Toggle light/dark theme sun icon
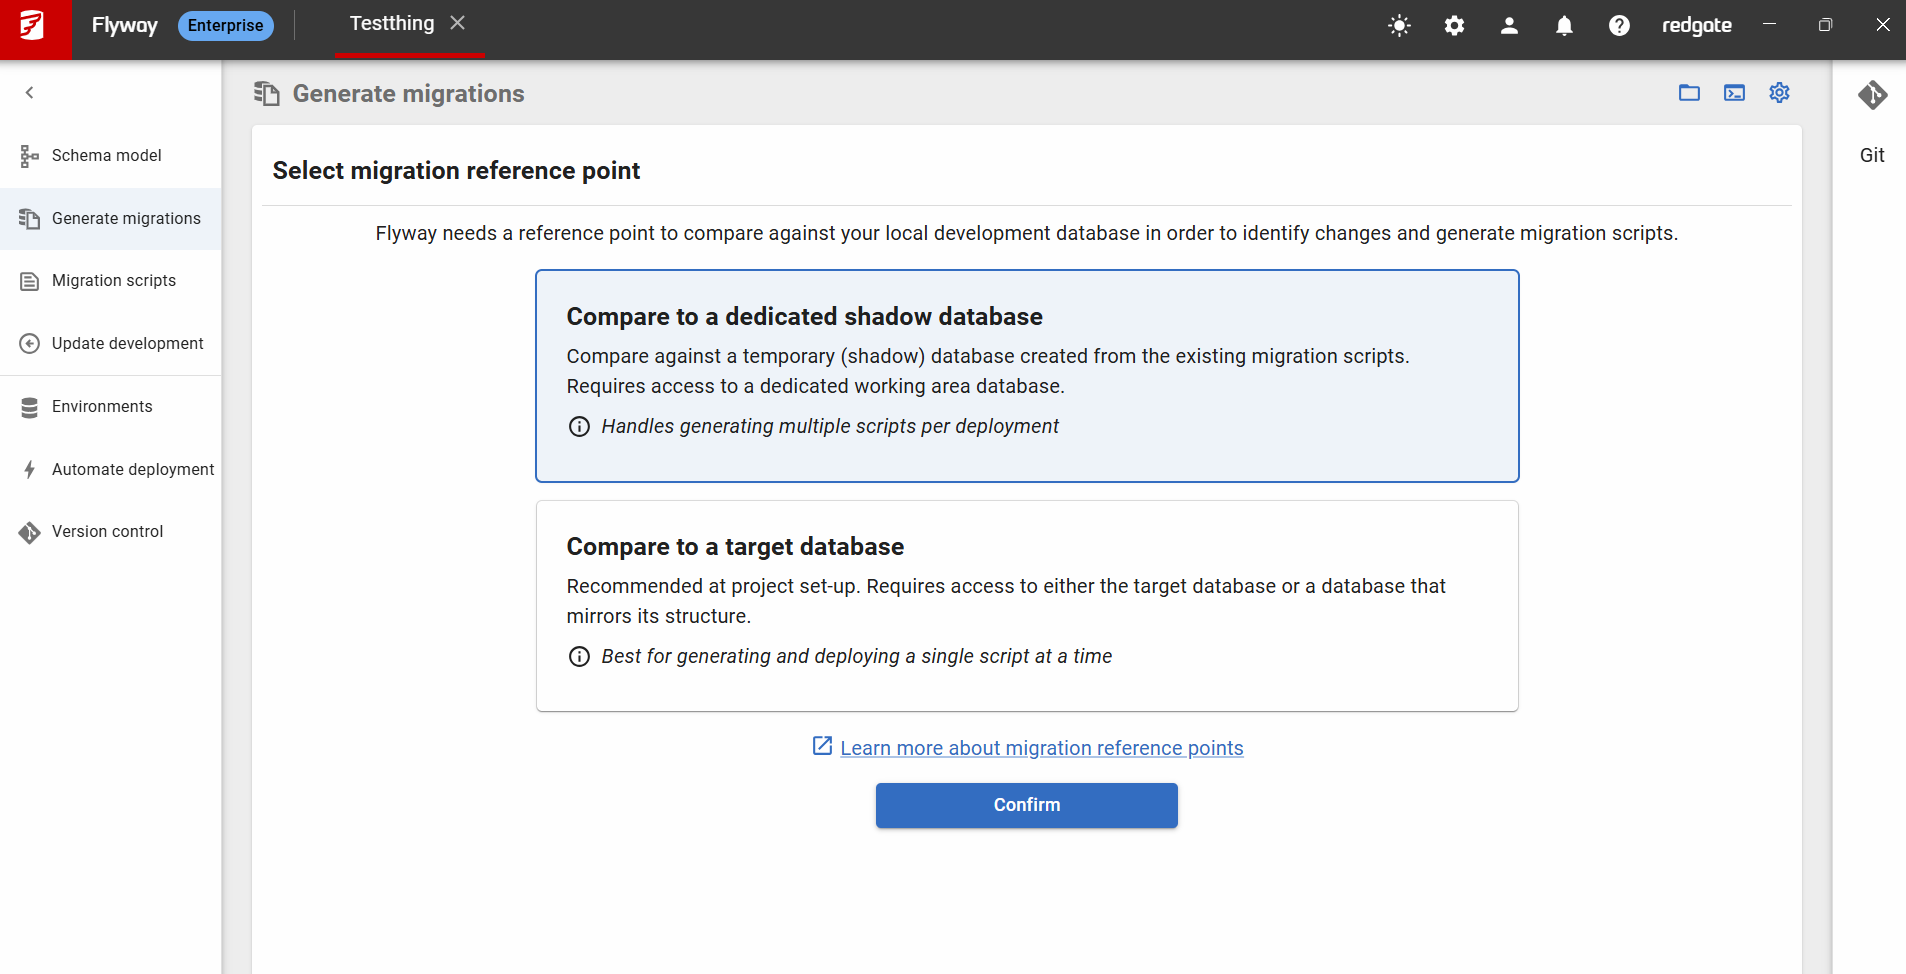1906x974 pixels. [x=1399, y=26]
